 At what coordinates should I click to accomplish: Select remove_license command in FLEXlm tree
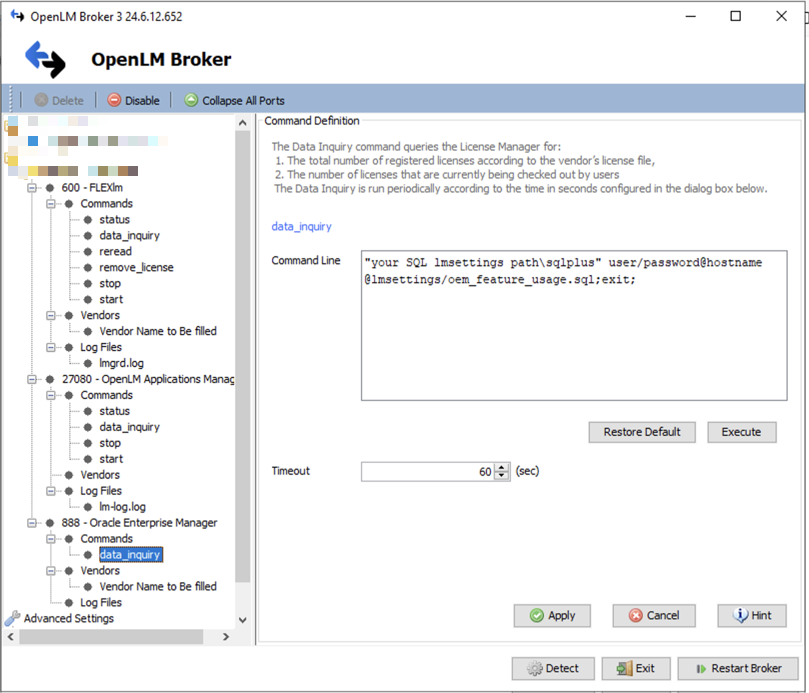click(136, 267)
